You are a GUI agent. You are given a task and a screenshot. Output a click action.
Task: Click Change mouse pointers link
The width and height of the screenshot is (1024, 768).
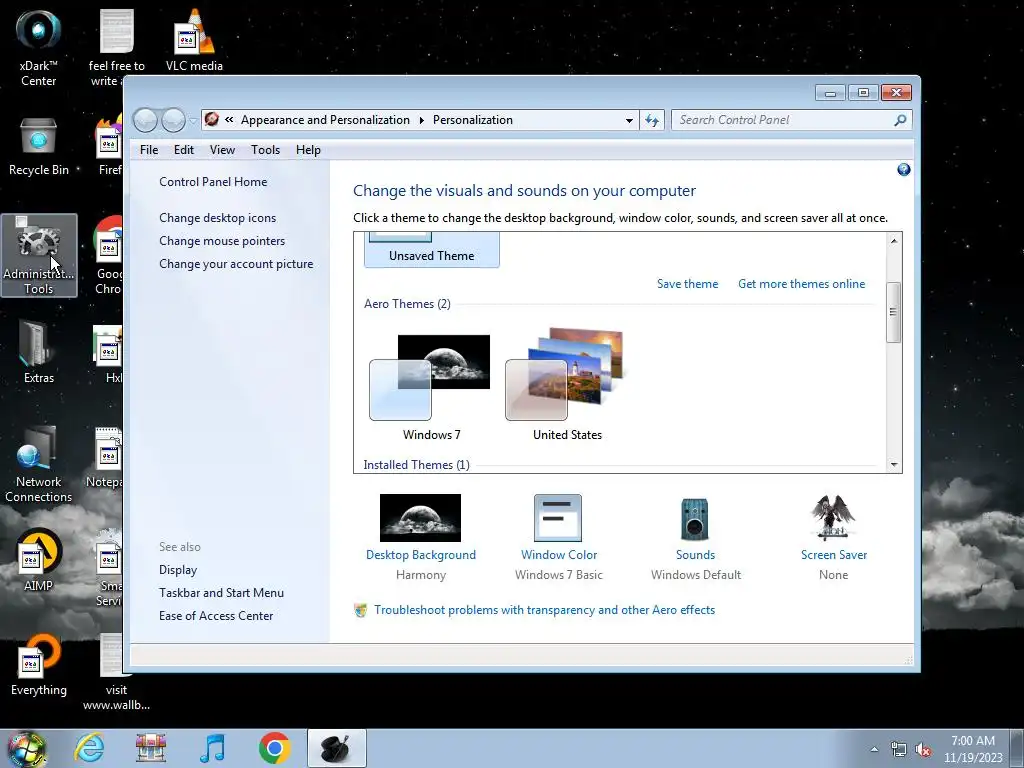coord(222,240)
